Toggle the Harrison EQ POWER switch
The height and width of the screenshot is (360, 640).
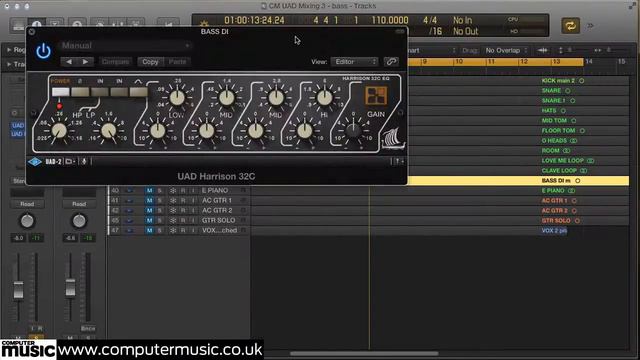tap(60, 92)
